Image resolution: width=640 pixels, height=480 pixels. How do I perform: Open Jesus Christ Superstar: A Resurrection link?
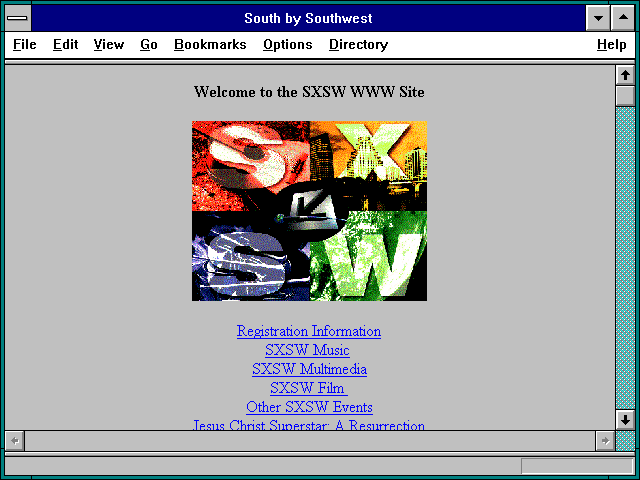[x=309, y=424]
